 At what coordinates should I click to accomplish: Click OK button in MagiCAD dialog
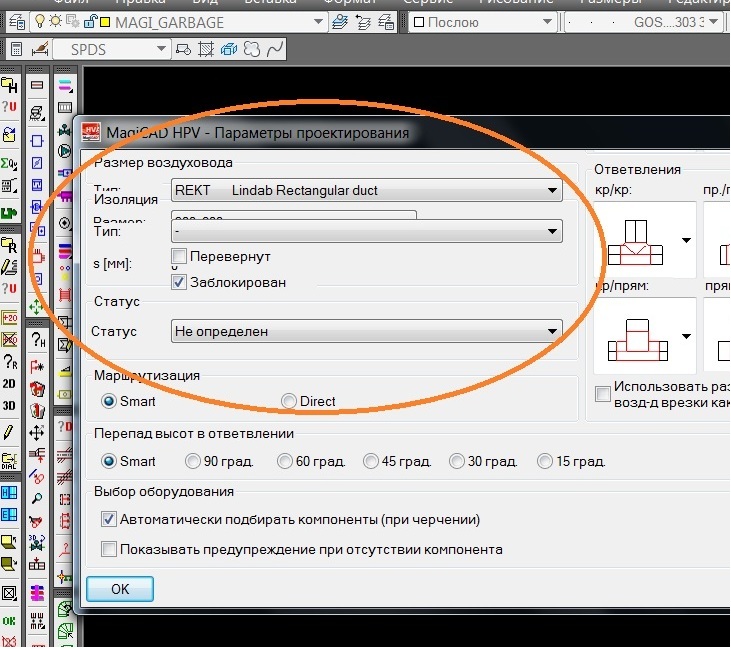coord(120,589)
